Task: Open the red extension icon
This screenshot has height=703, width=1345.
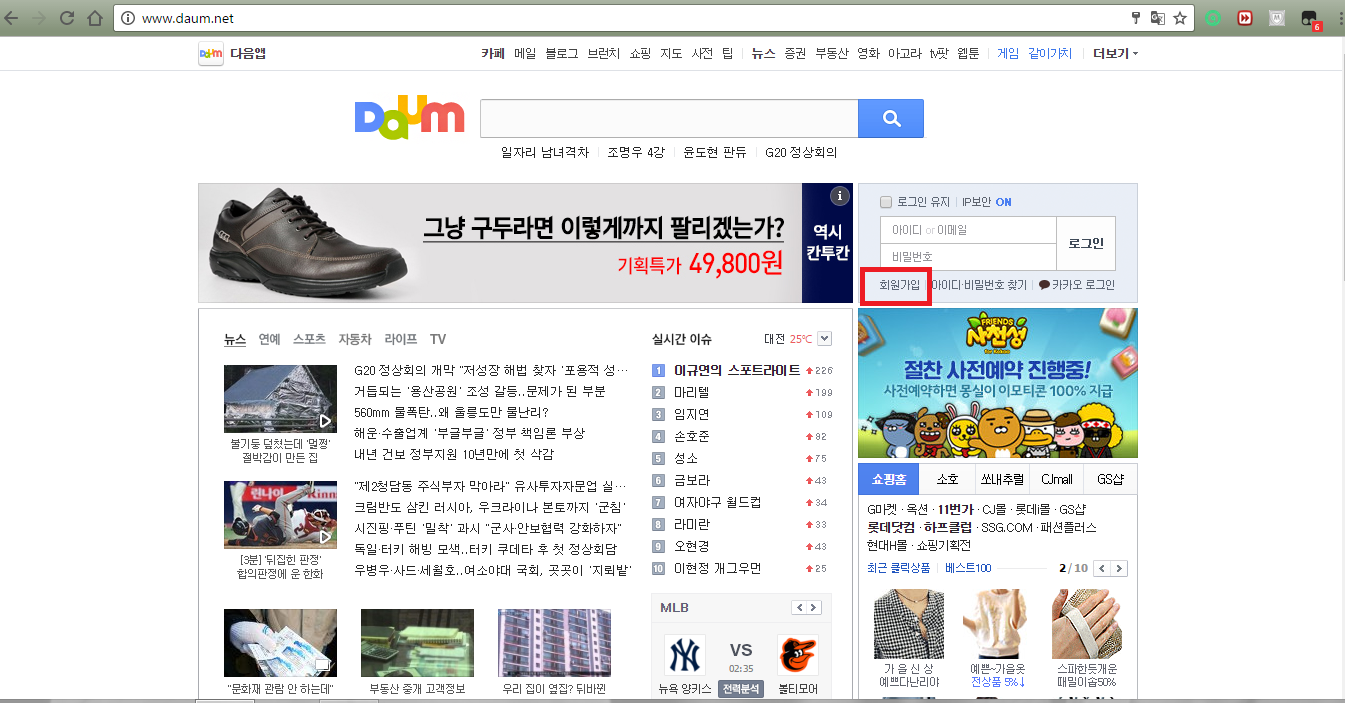Action: click(1245, 18)
